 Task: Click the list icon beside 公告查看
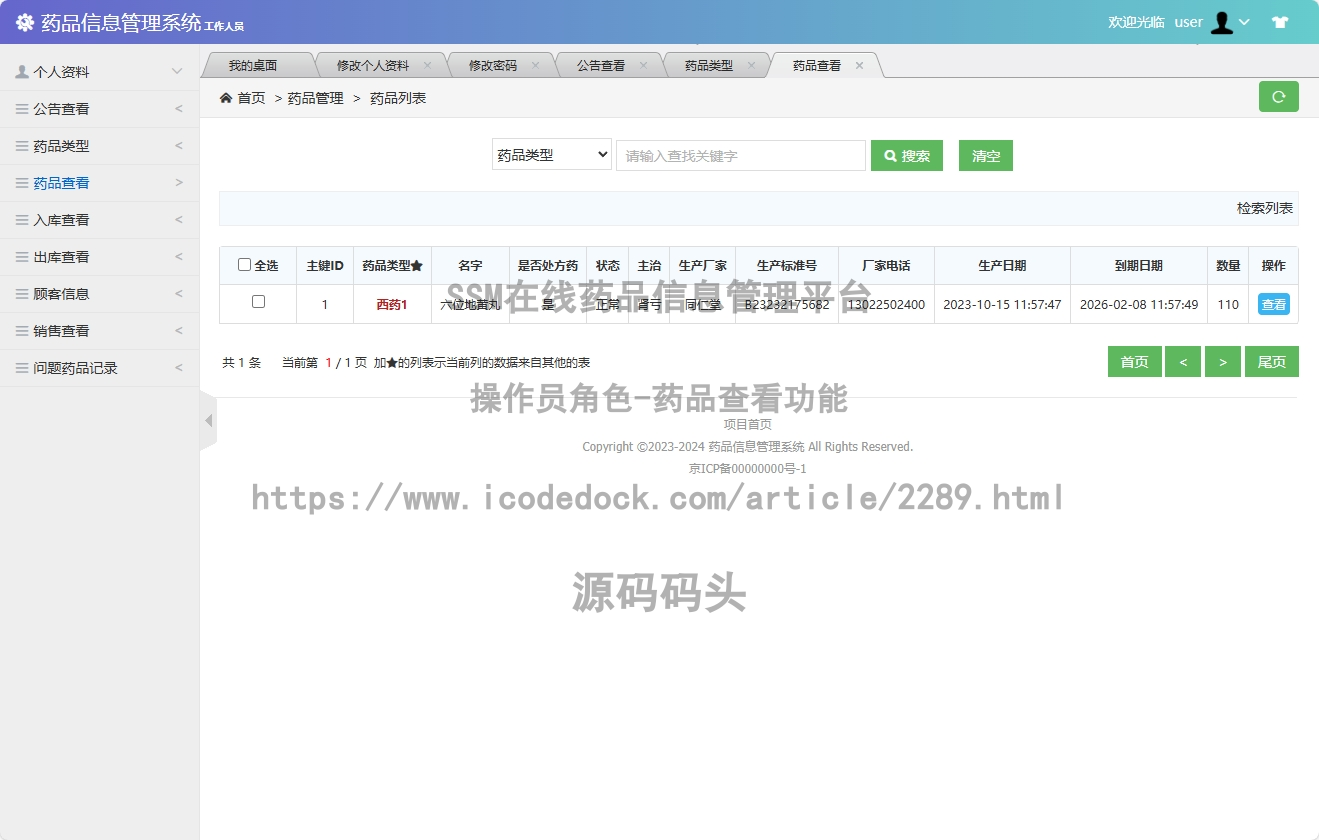click(x=22, y=109)
